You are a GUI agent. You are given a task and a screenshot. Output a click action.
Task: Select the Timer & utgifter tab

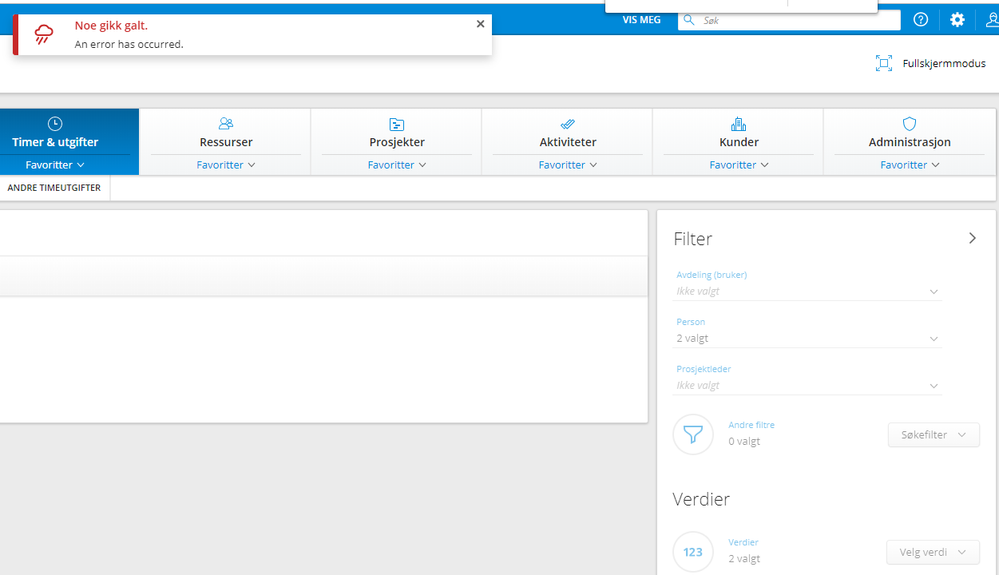click(x=55, y=142)
